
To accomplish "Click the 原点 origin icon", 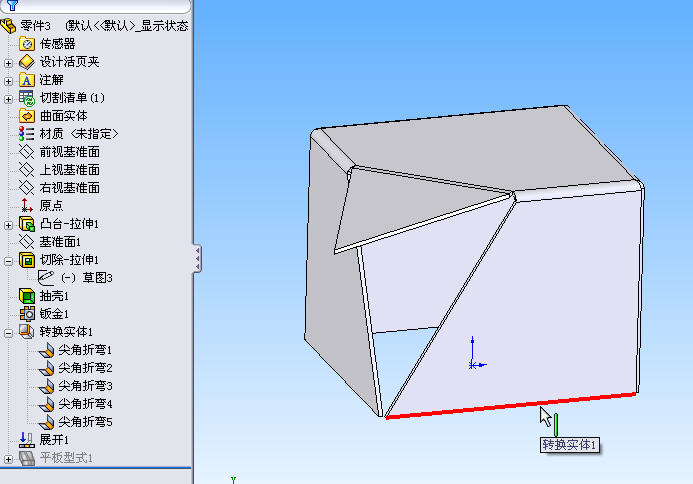I will (x=27, y=206).
